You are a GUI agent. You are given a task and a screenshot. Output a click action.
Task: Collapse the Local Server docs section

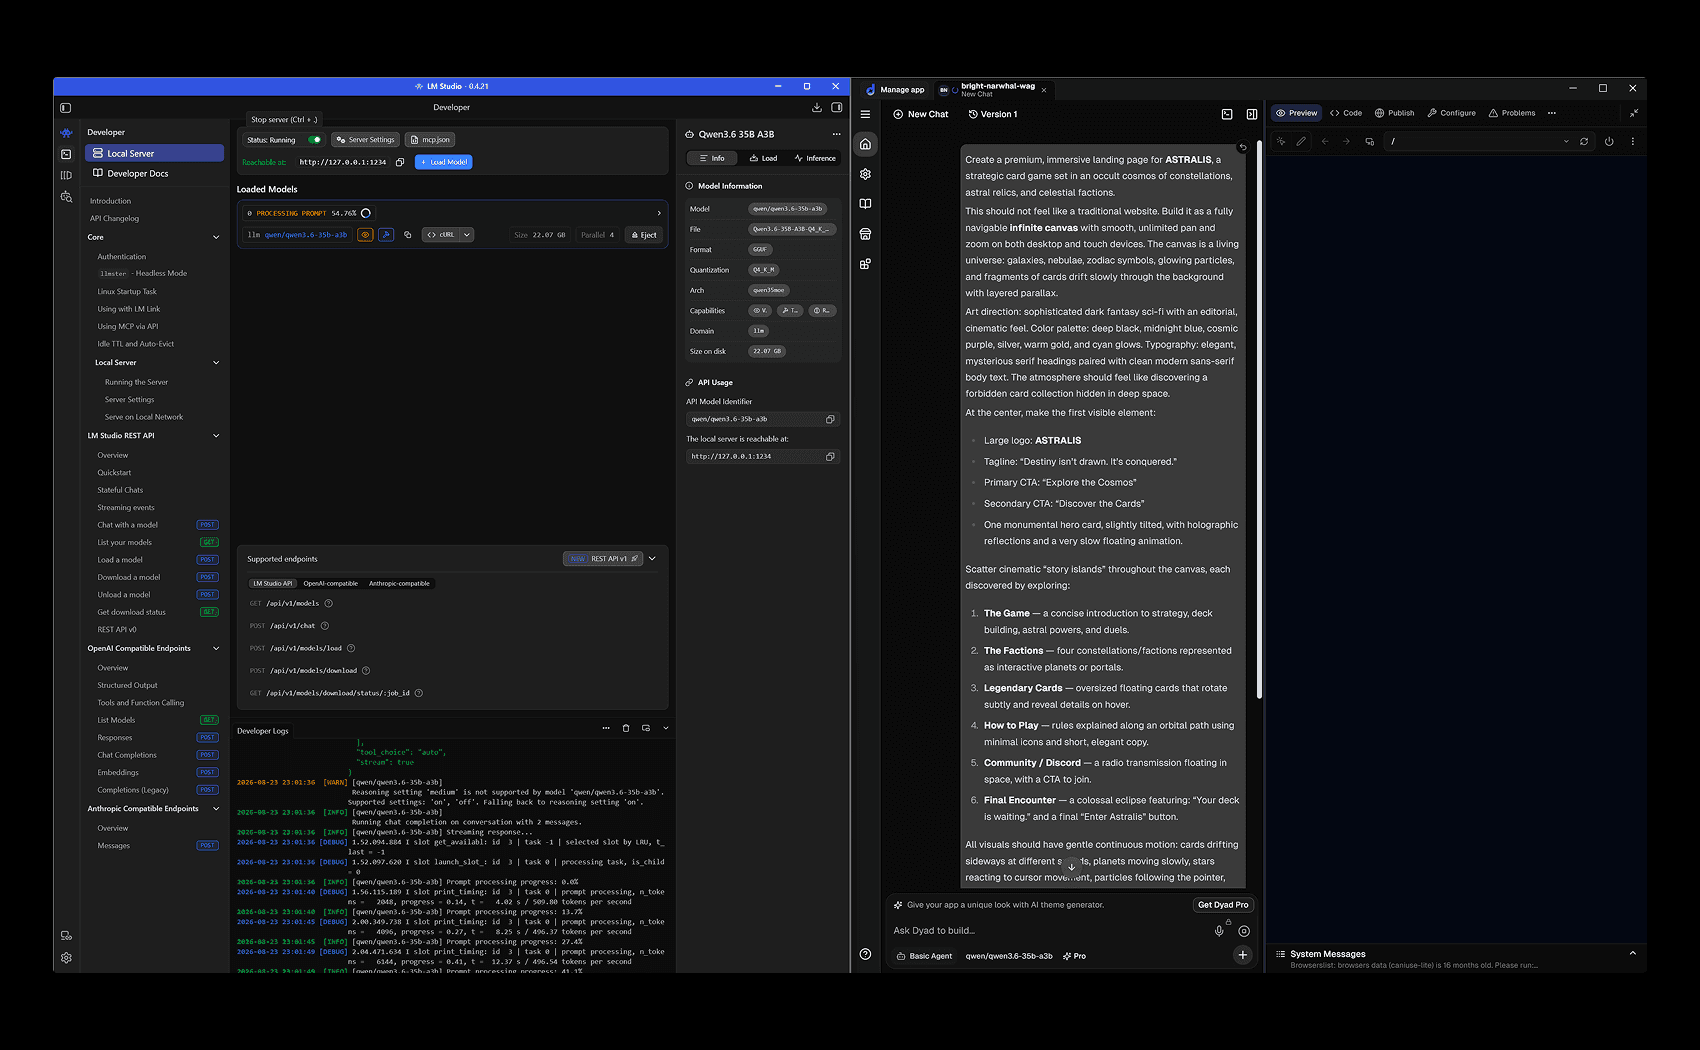[216, 363]
